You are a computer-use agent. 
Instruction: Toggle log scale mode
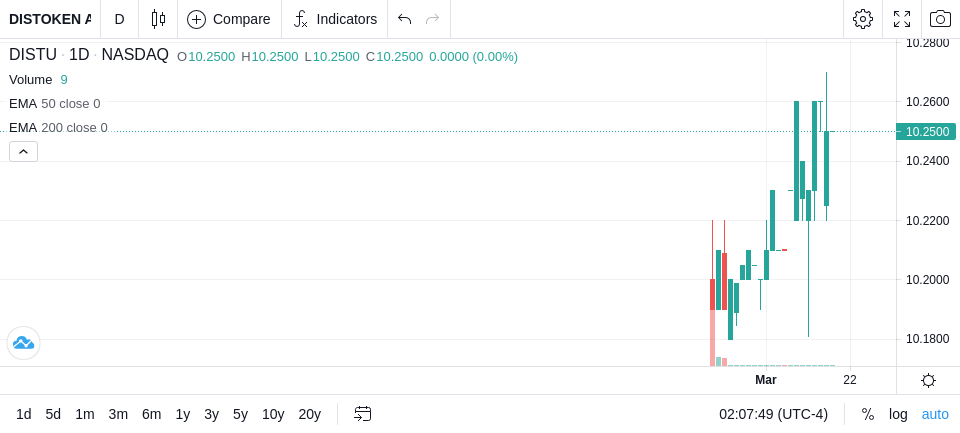898,414
